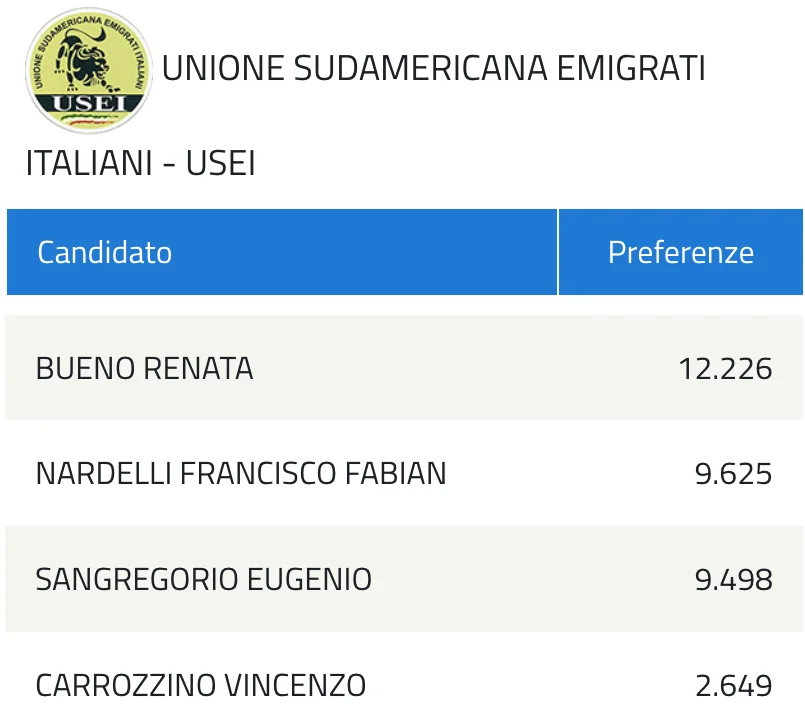Select candidate NARDELLI FRANCISCO FABIAN
The width and height of the screenshot is (805, 704).
pyautogui.click(x=241, y=473)
